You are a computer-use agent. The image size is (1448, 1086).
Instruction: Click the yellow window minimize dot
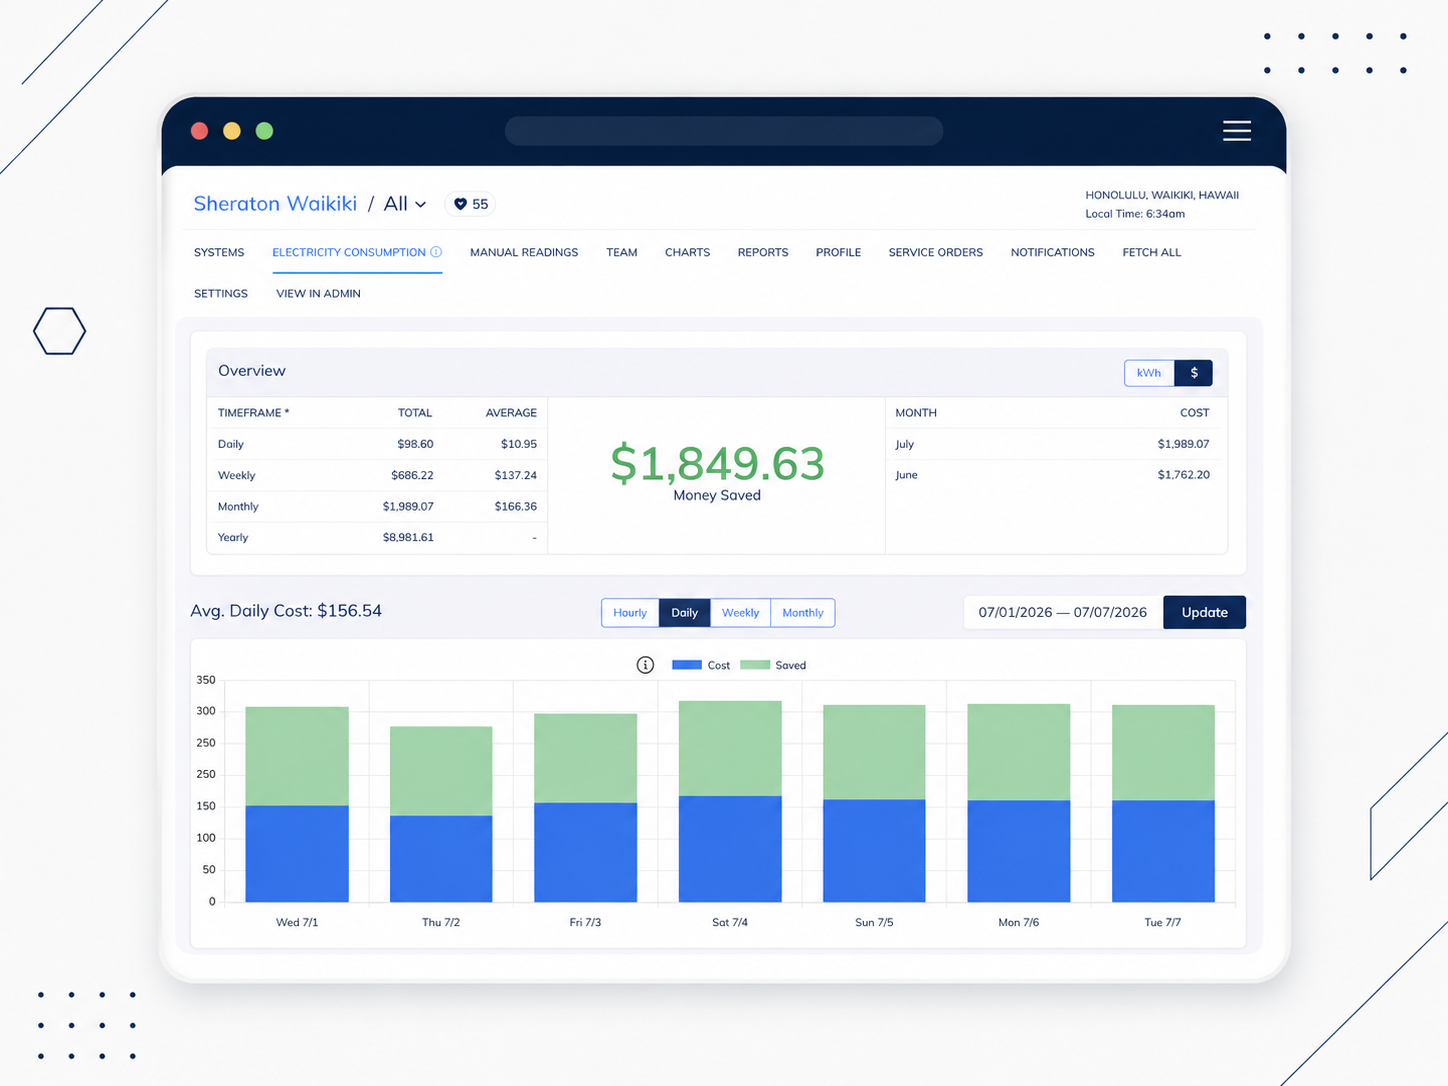232,131
